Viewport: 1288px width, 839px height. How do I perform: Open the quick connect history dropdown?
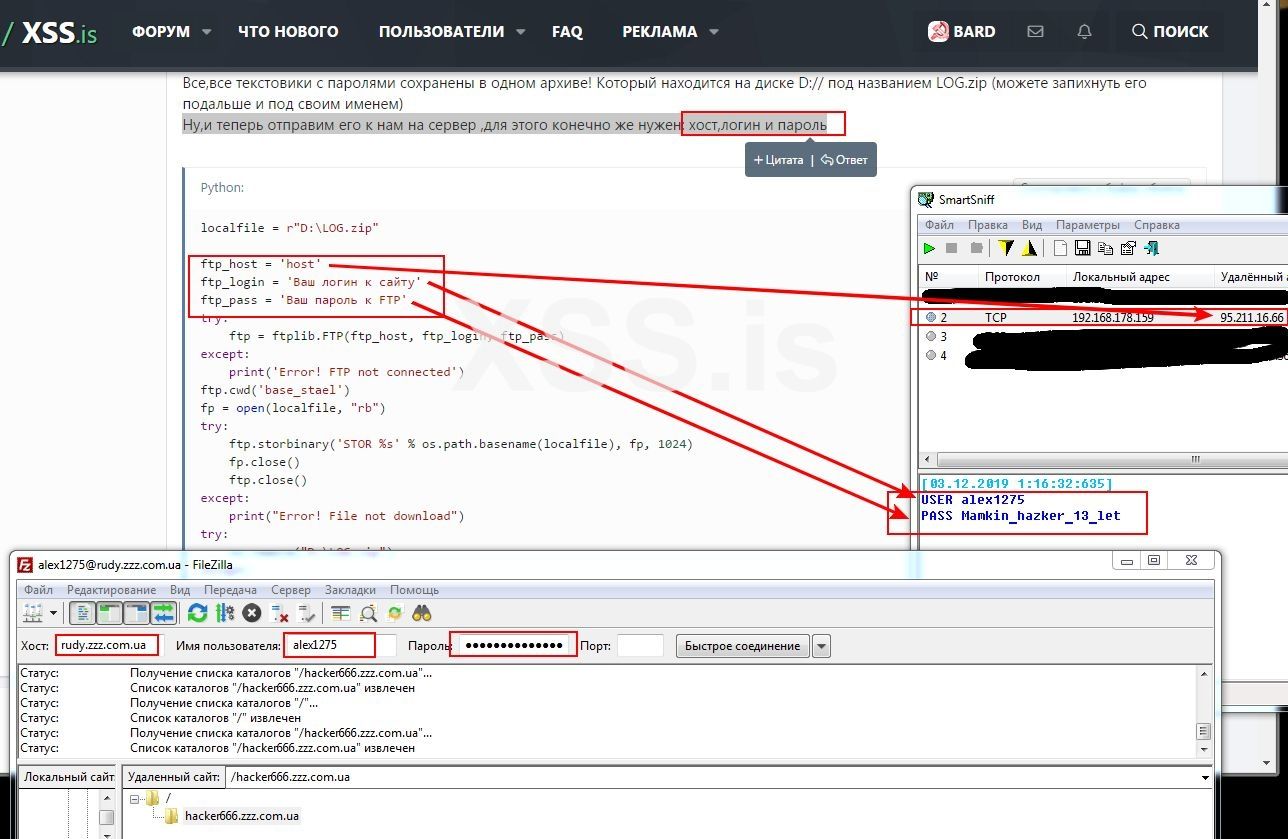coord(822,646)
